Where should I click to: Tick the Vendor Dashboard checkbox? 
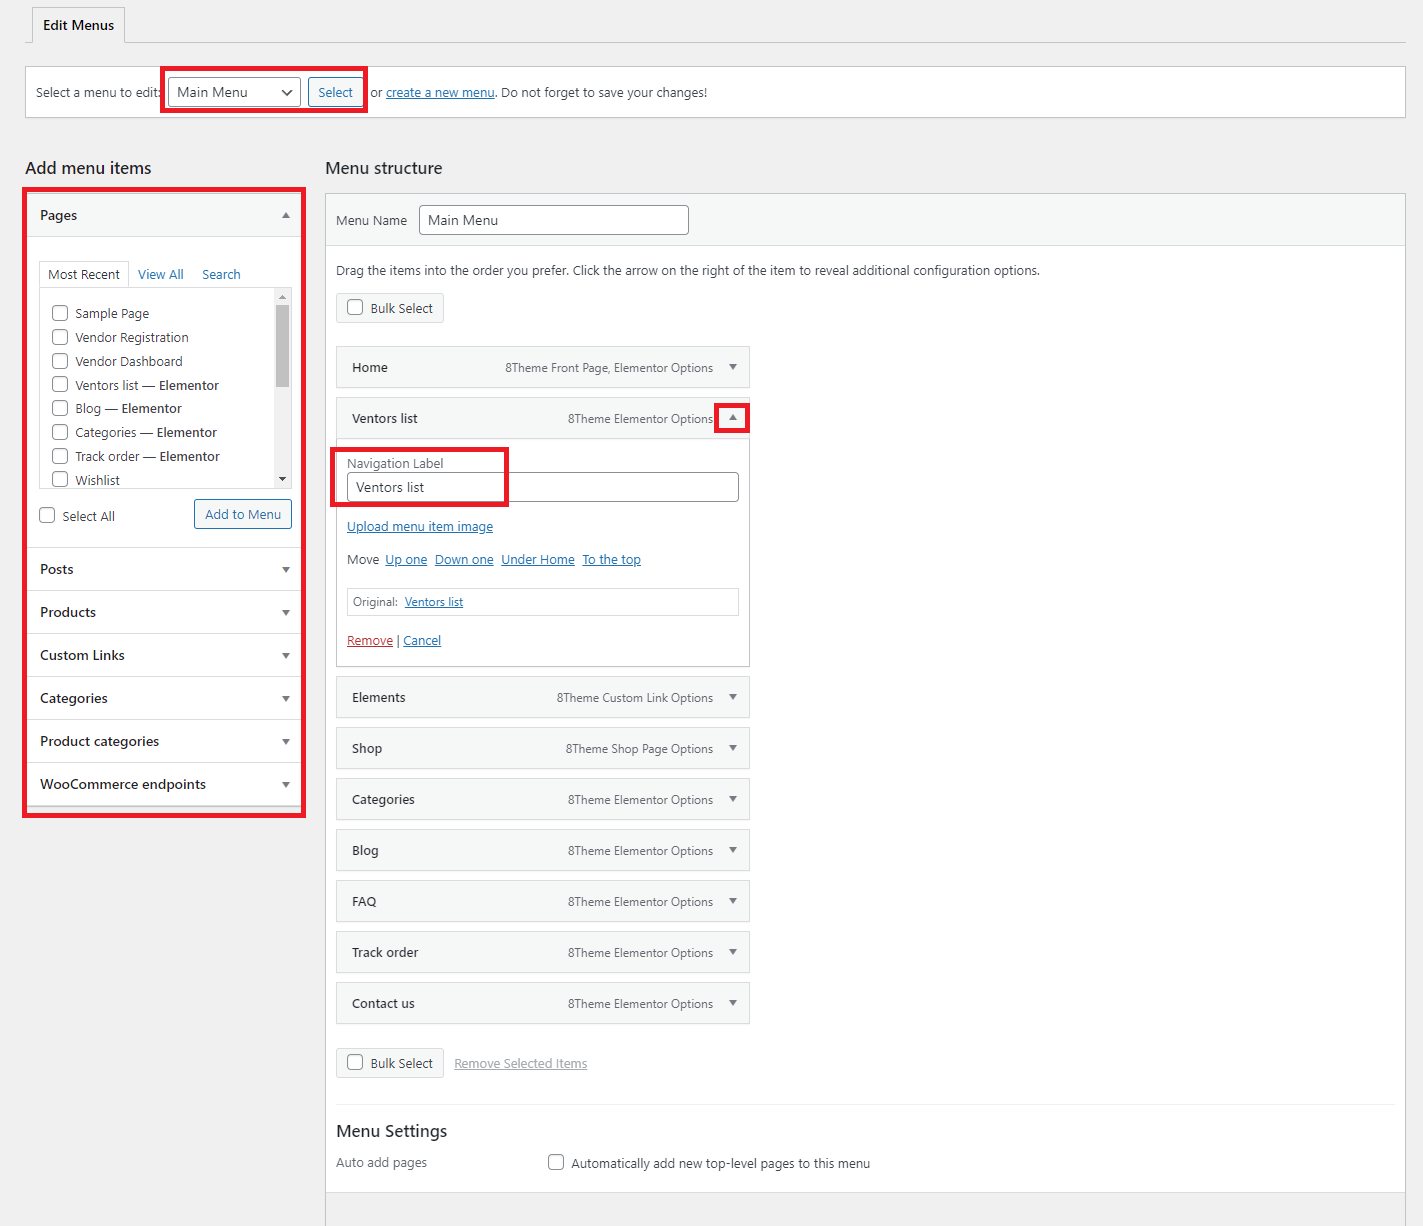pos(60,361)
